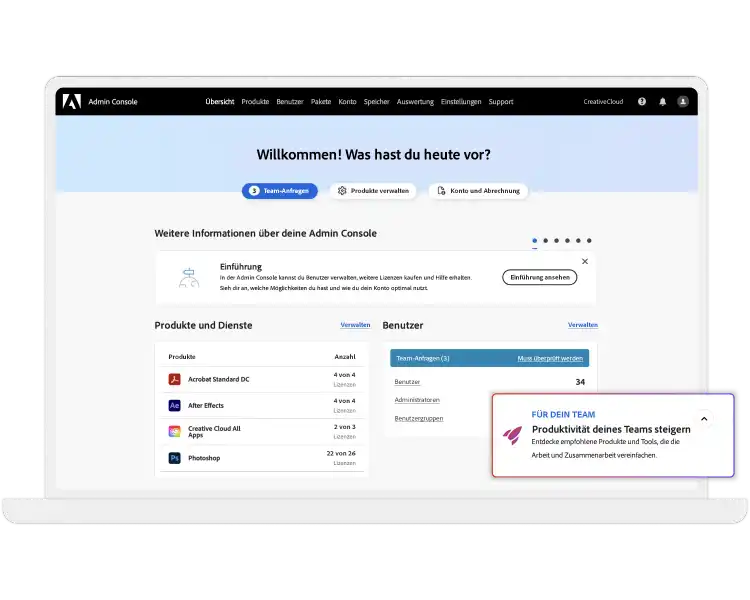The image size is (750, 600).
Task: Click the document icon on Konto und Abrechnung
Action: [441, 190]
